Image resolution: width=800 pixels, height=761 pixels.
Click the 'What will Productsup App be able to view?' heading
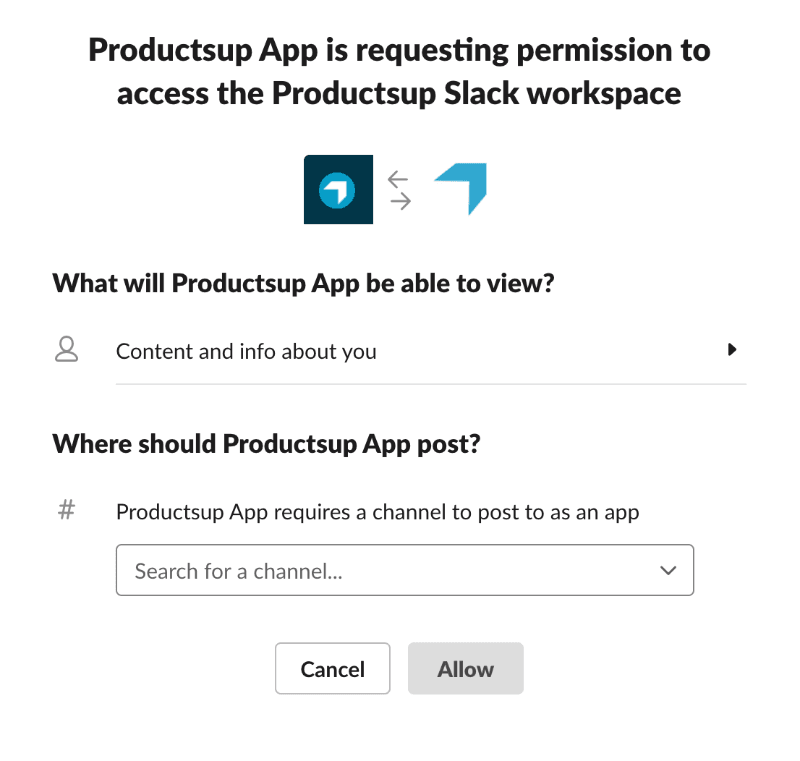pyautogui.click(x=303, y=283)
